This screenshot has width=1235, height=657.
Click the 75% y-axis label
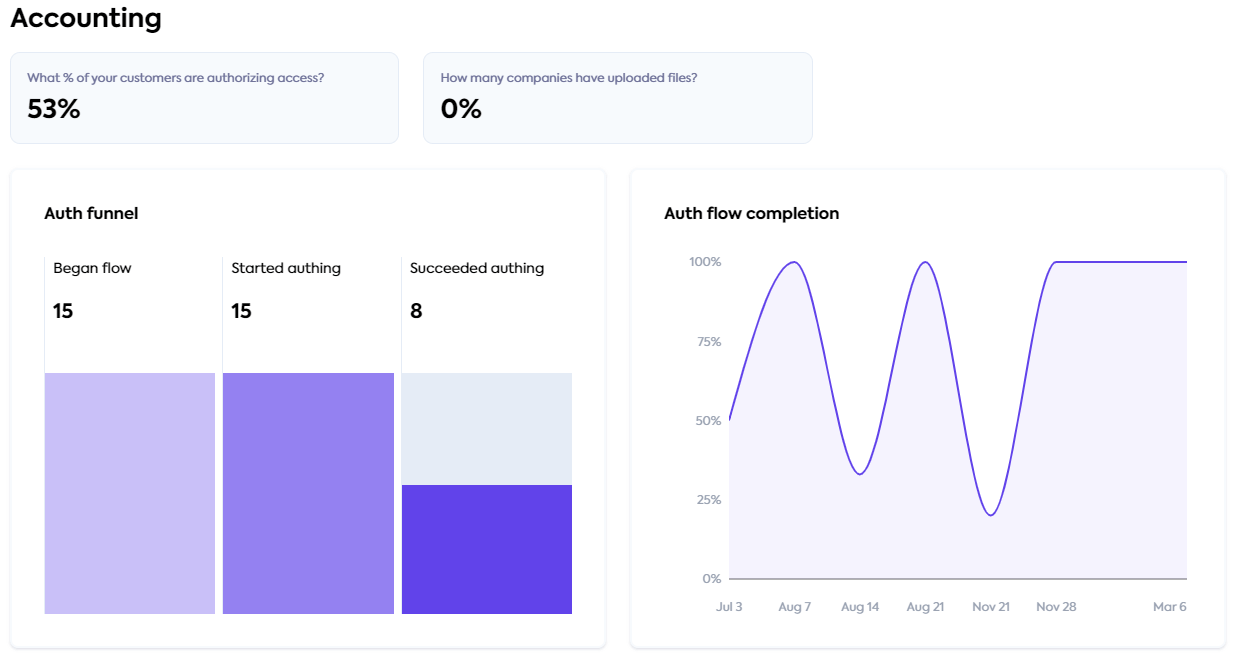click(x=708, y=342)
